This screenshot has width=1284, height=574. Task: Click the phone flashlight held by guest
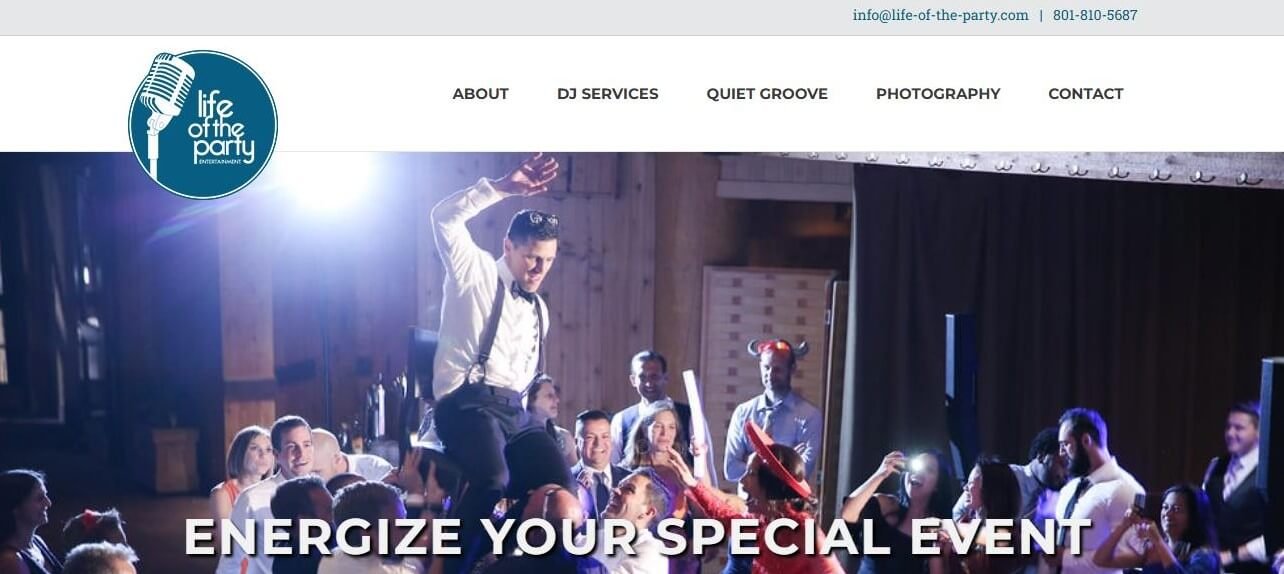coord(915,463)
